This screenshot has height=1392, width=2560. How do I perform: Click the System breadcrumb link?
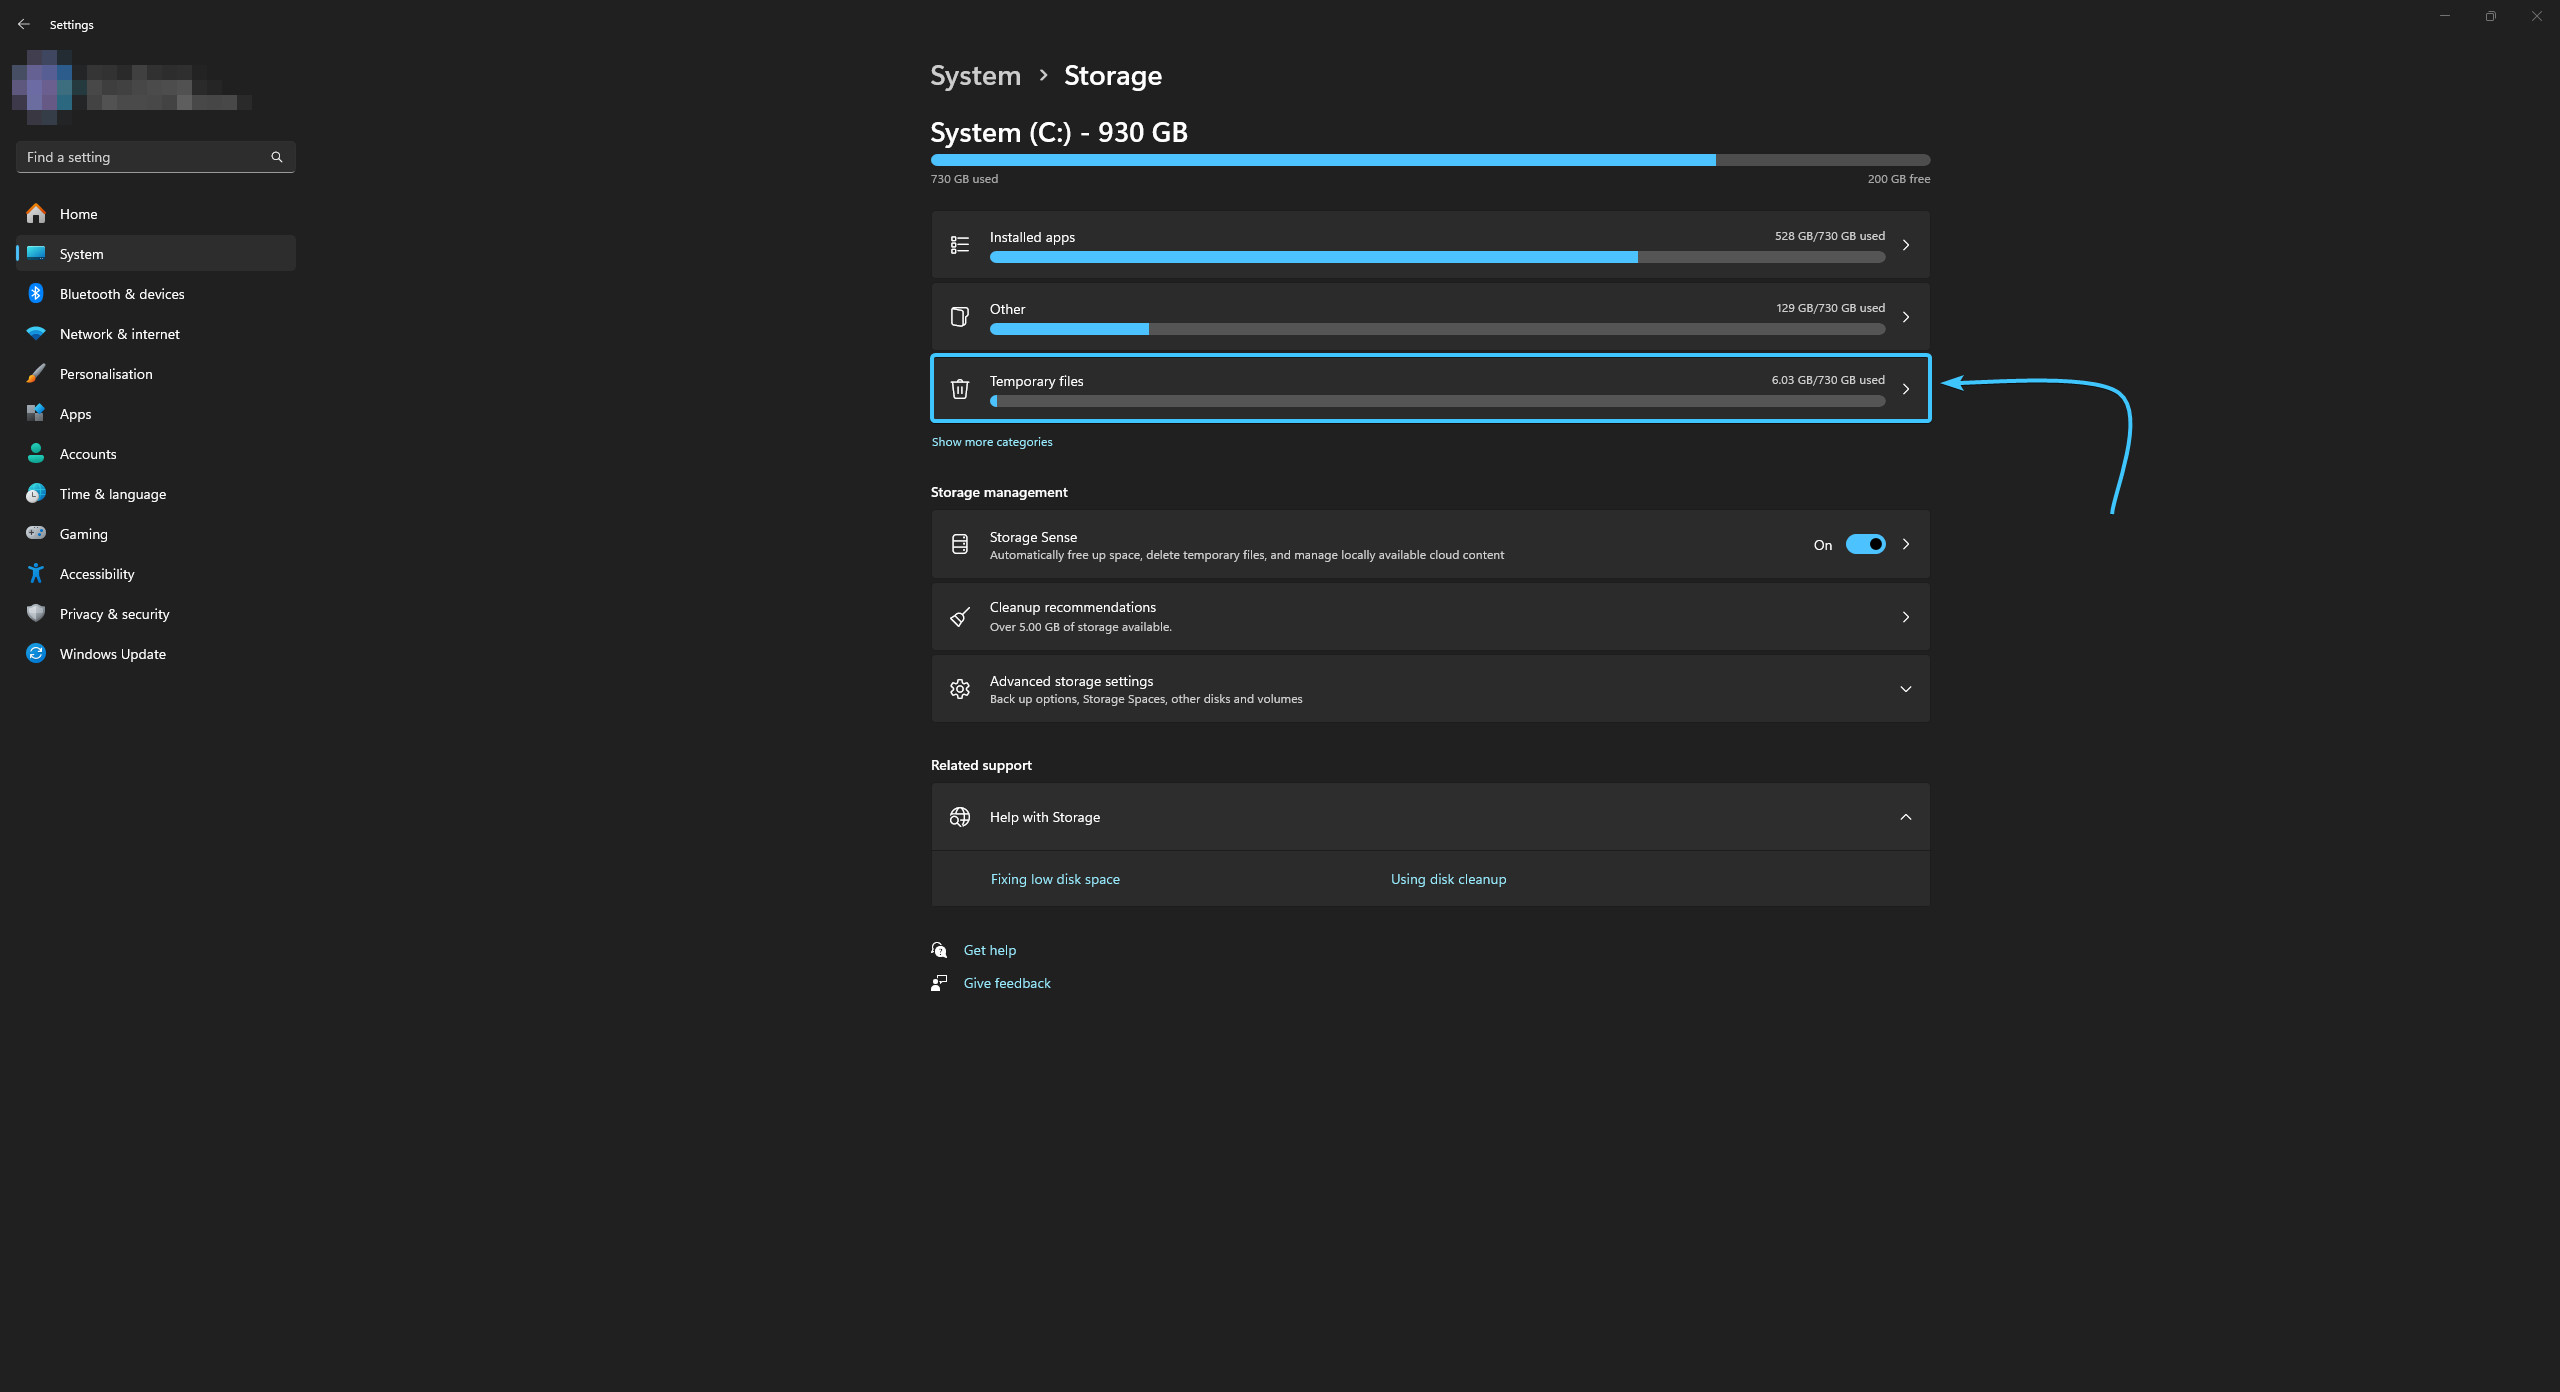tap(975, 76)
